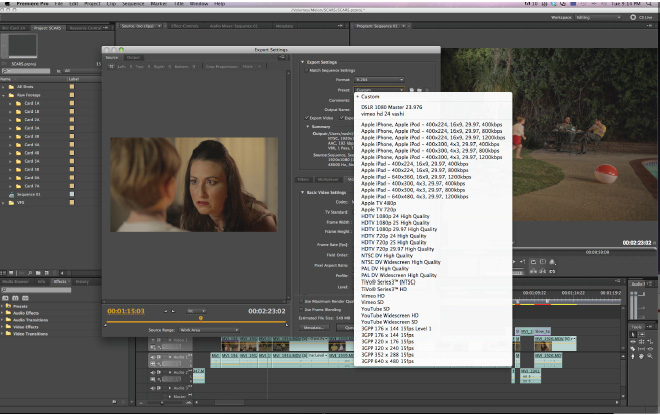
Task: Open Sequence 01 in Project panel
Action: pyautogui.click(x=28, y=194)
